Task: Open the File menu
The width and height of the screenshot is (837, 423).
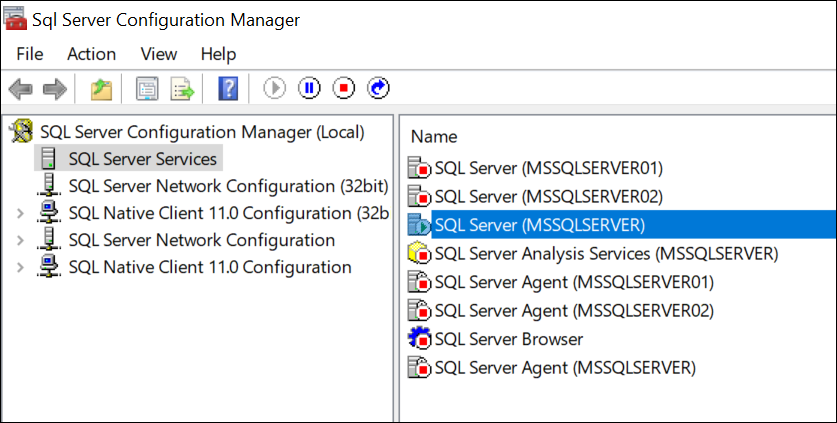Action: point(30,54)
